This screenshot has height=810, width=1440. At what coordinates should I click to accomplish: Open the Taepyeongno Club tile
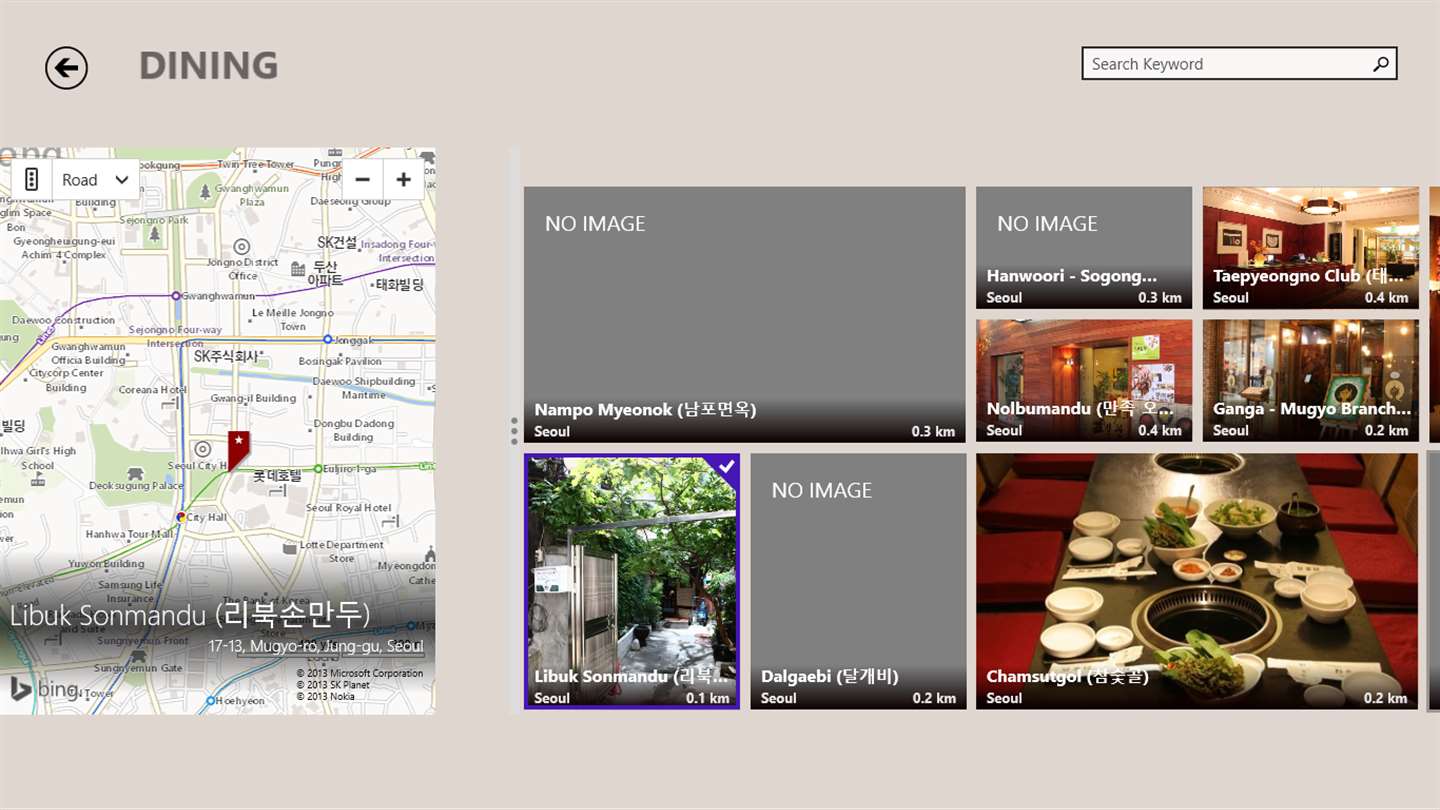[x=1310, y=247]
